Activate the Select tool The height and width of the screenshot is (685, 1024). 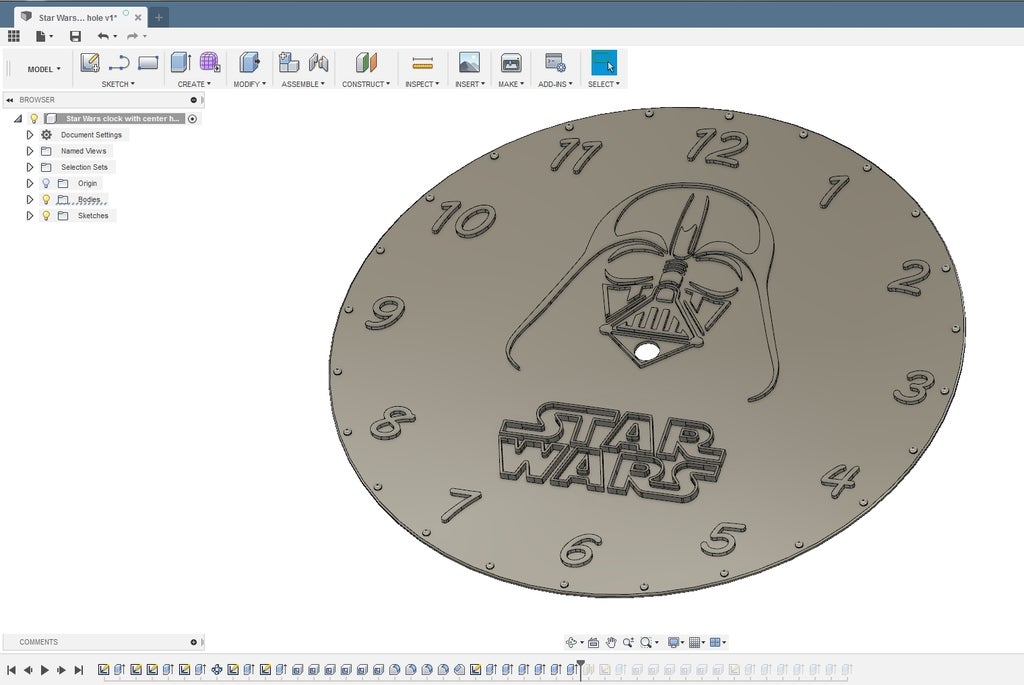604,63
